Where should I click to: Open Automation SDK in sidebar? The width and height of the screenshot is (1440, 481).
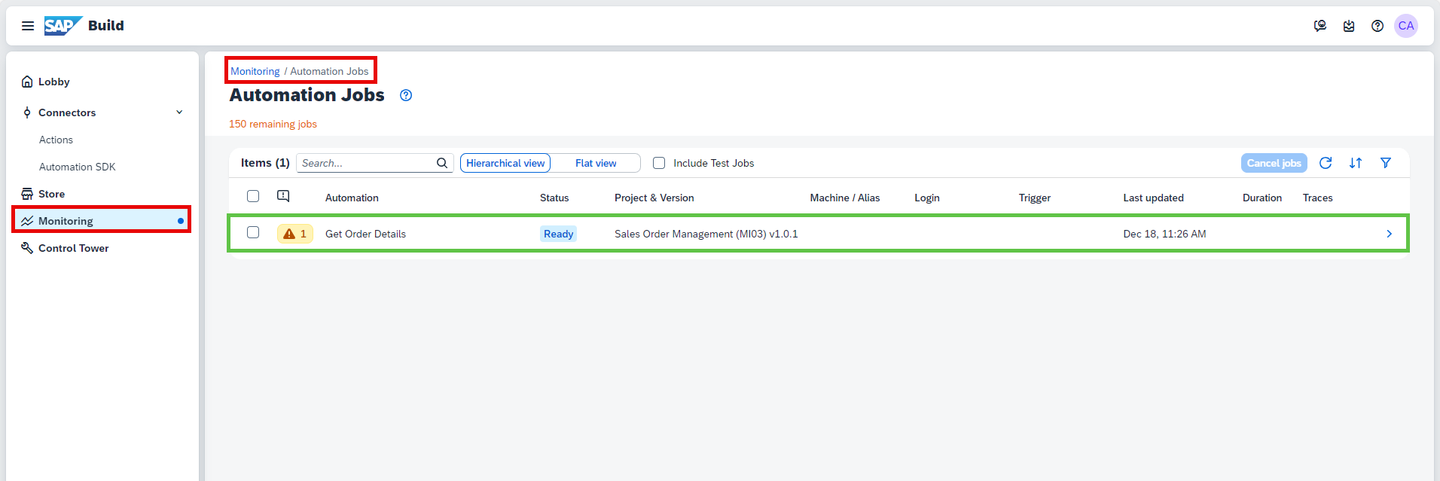tap(77, 167)
